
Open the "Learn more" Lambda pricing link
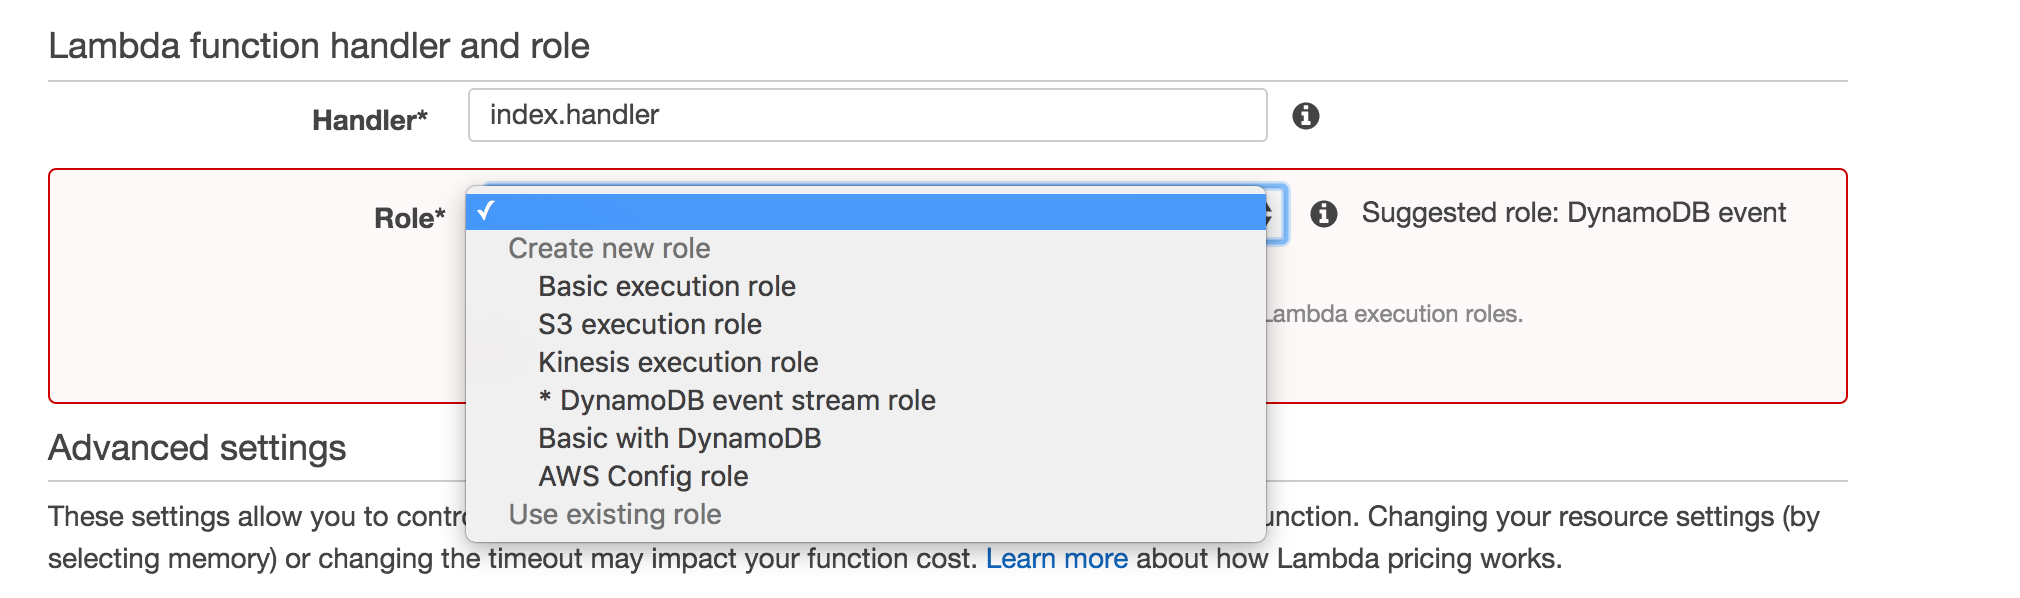click(1056, 559)
